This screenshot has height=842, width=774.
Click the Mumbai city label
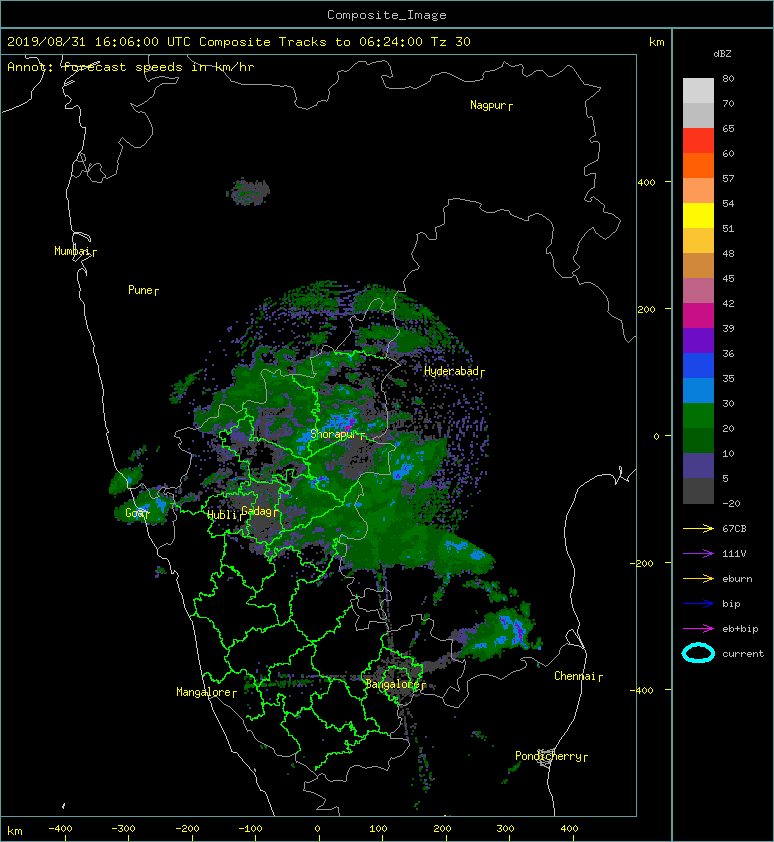tap(75, 251)
